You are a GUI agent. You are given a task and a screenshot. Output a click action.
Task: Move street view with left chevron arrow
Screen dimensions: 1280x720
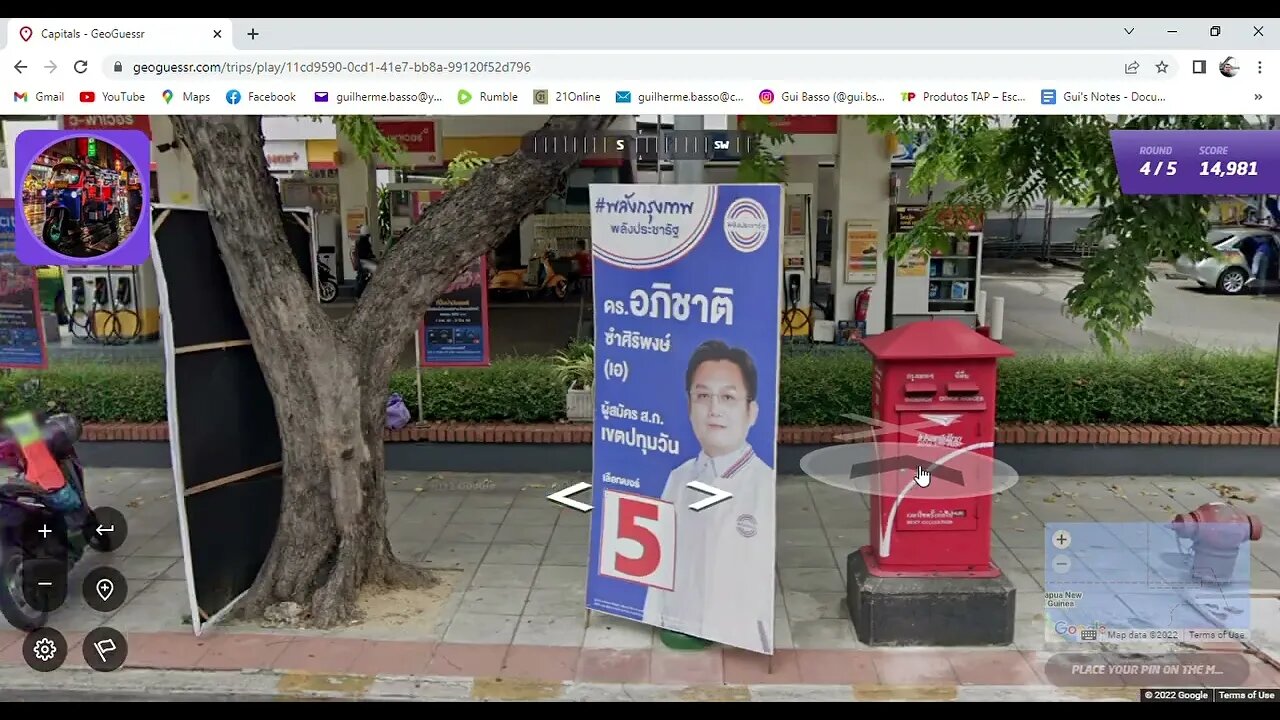pos(570,496)
